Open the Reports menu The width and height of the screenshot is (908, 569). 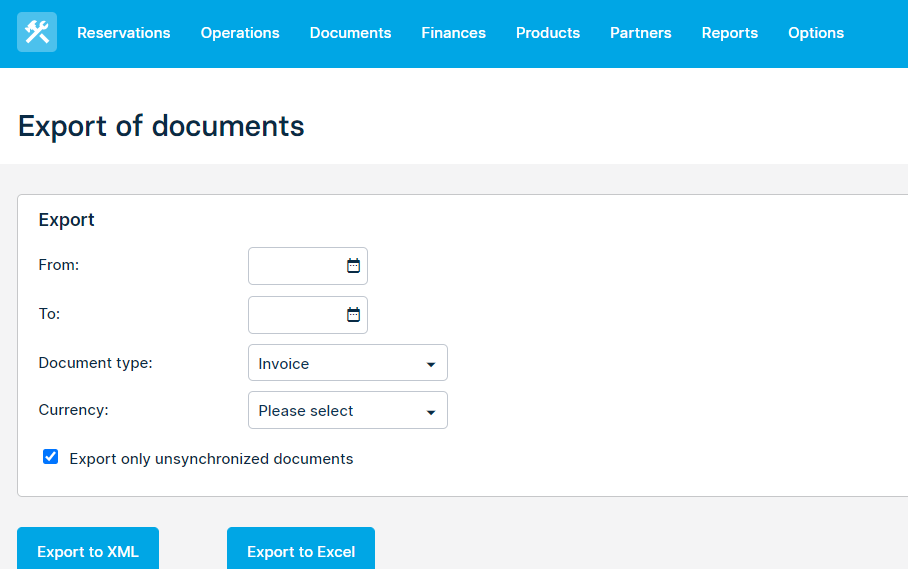pyautogui.click(x=730, y=33)
